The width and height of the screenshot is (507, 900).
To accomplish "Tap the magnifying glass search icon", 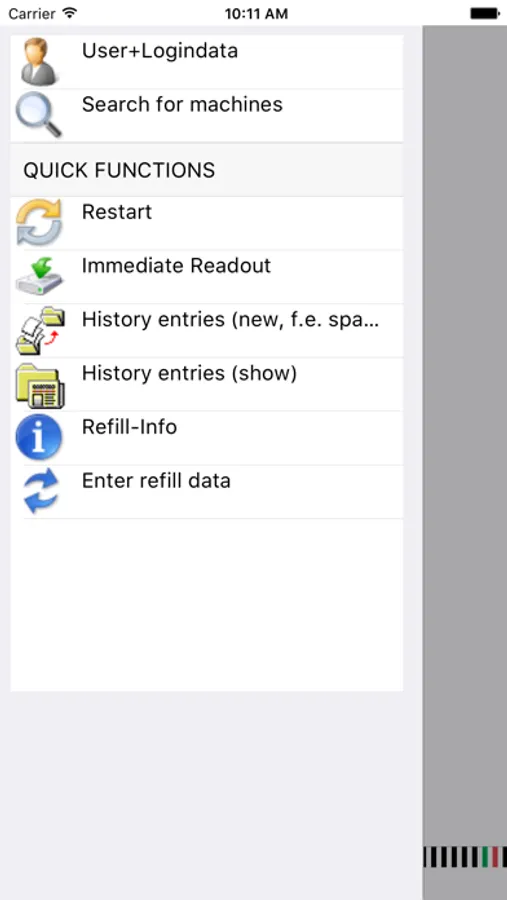I will (39, 115).
